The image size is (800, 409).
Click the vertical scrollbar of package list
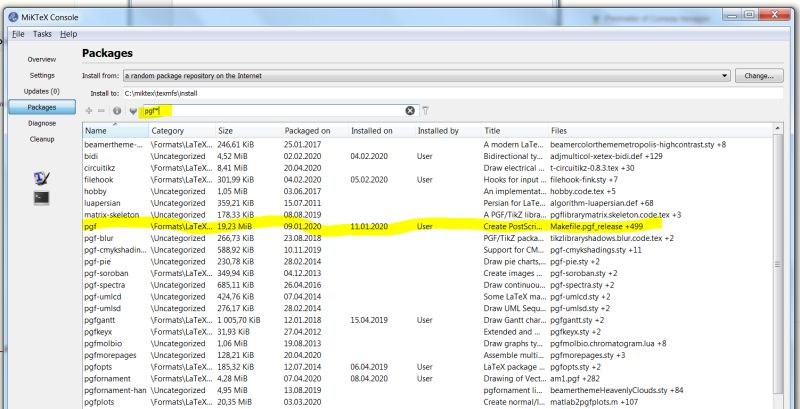pyautogui.click(x=778, y=264)
